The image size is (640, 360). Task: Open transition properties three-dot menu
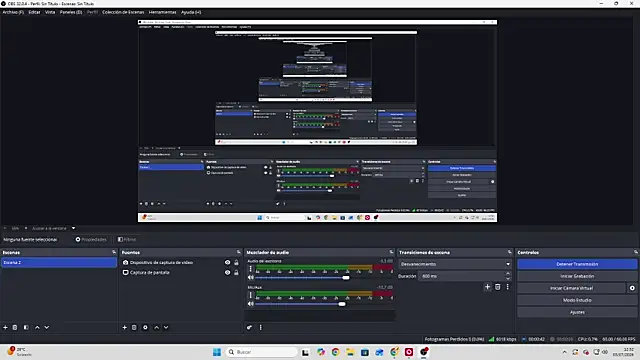click(507, 287)
